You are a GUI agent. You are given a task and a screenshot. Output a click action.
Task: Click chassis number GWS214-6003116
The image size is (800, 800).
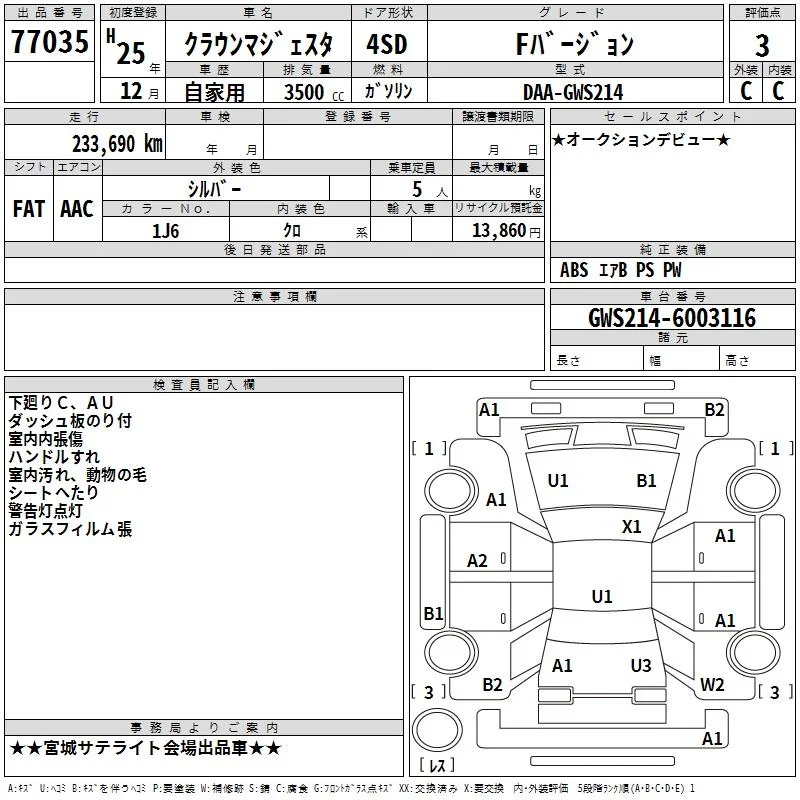coord(672,318)
